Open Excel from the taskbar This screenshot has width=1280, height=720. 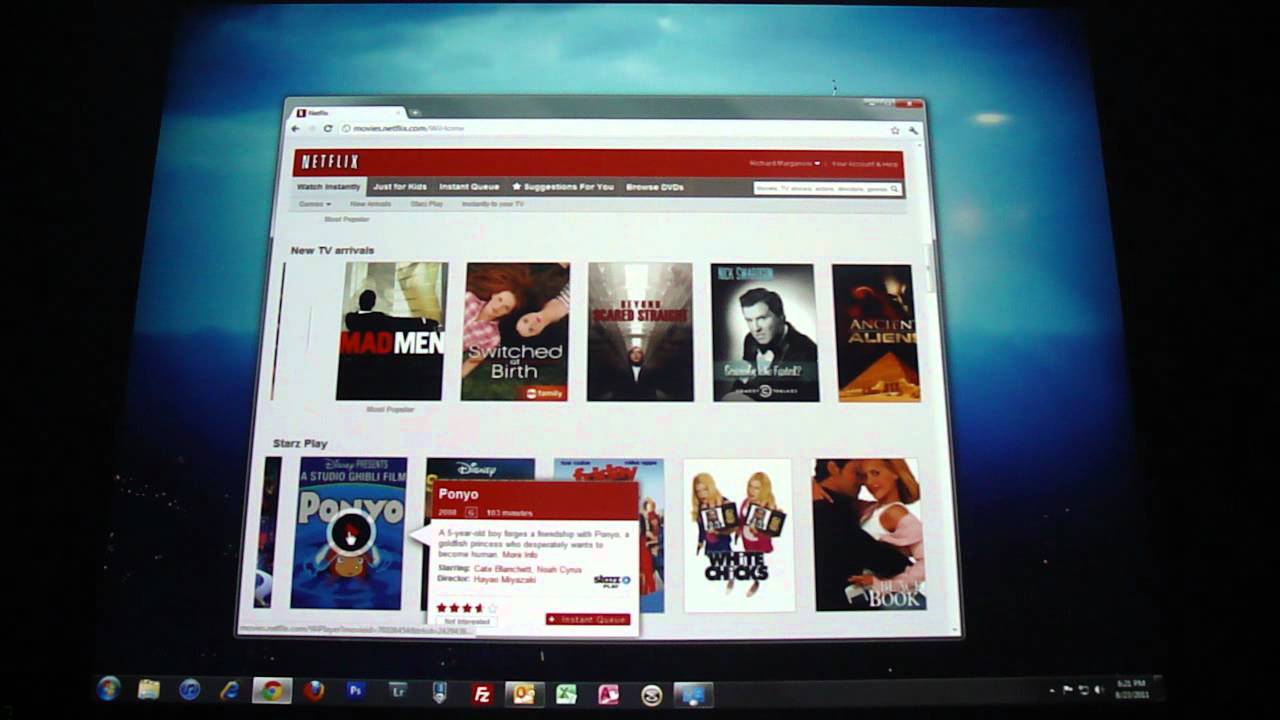(x=566, y=694)
